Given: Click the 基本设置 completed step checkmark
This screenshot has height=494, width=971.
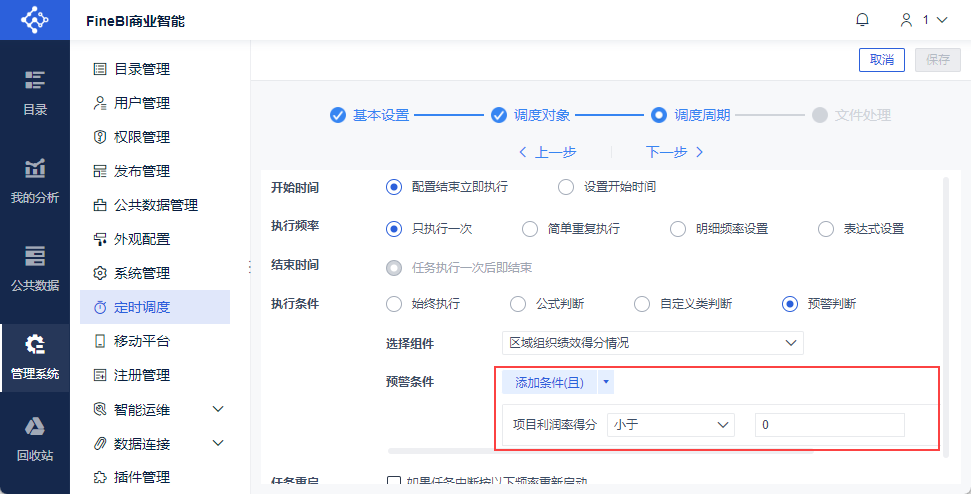Looking at the screenshot, I should 337,115.
